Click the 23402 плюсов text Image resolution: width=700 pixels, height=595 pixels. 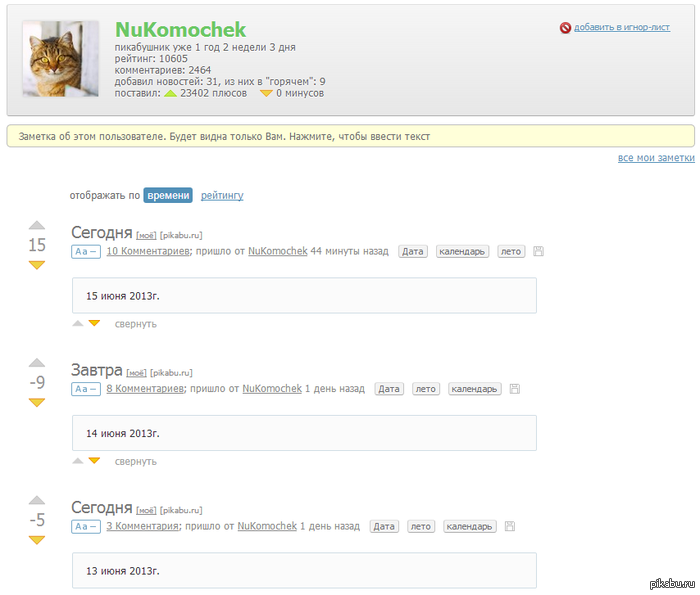coord(213,93)
